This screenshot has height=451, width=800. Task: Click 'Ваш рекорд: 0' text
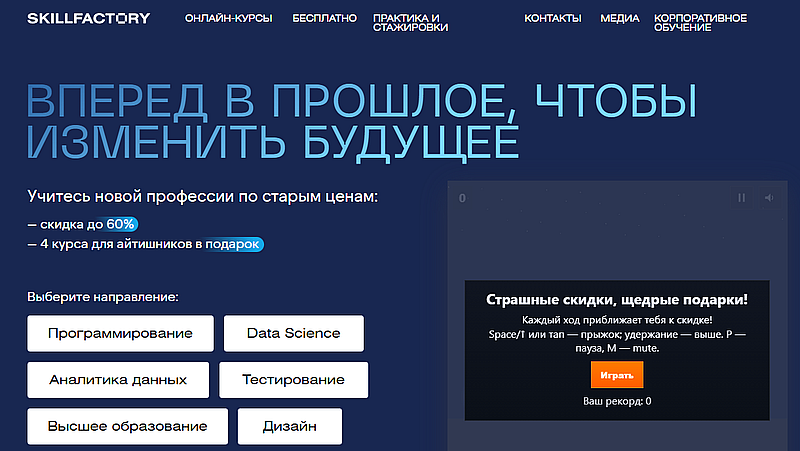click(617, 401)
